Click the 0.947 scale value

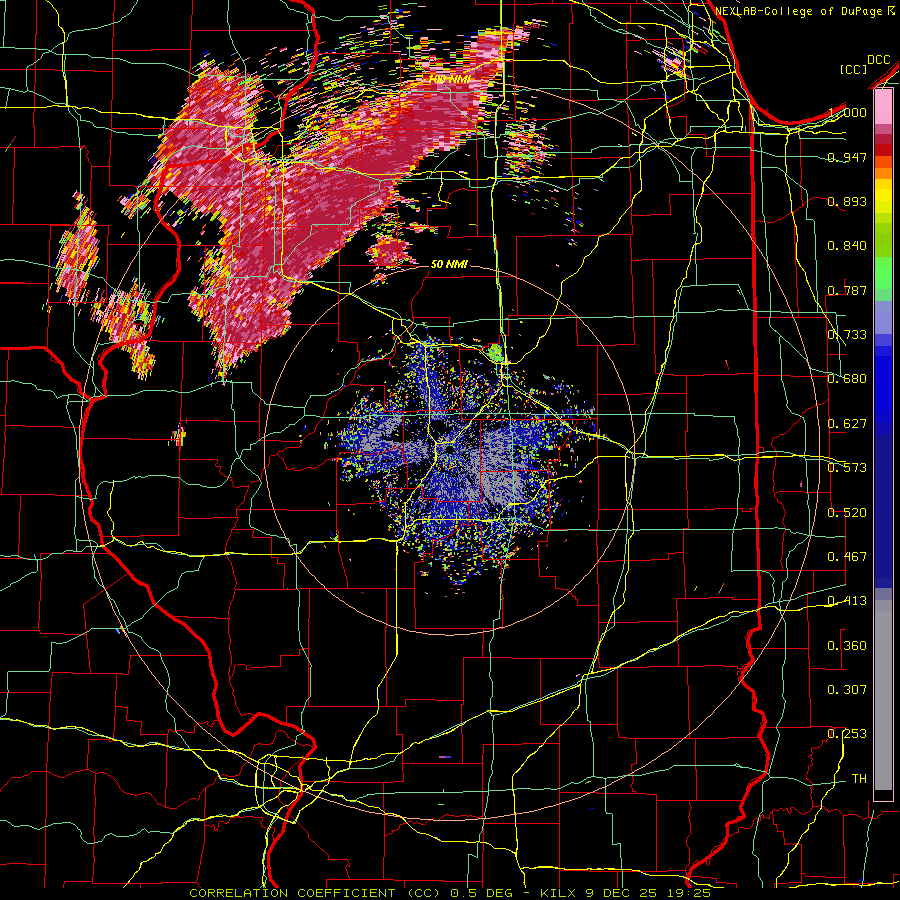point(847,157)
